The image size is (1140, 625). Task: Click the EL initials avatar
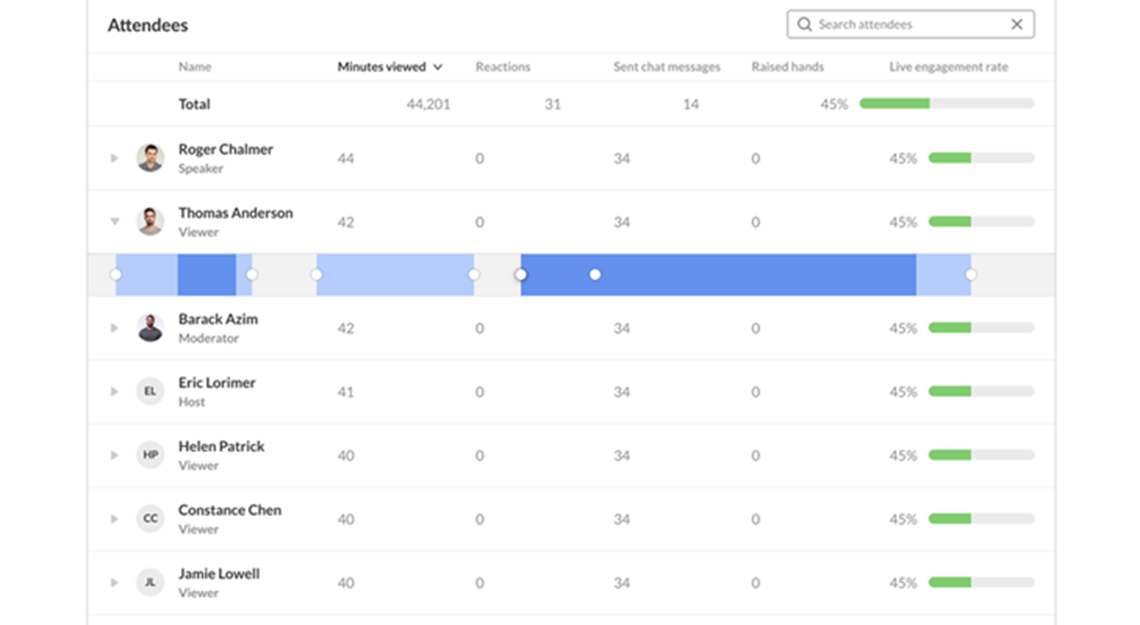(x=150, y=392)
